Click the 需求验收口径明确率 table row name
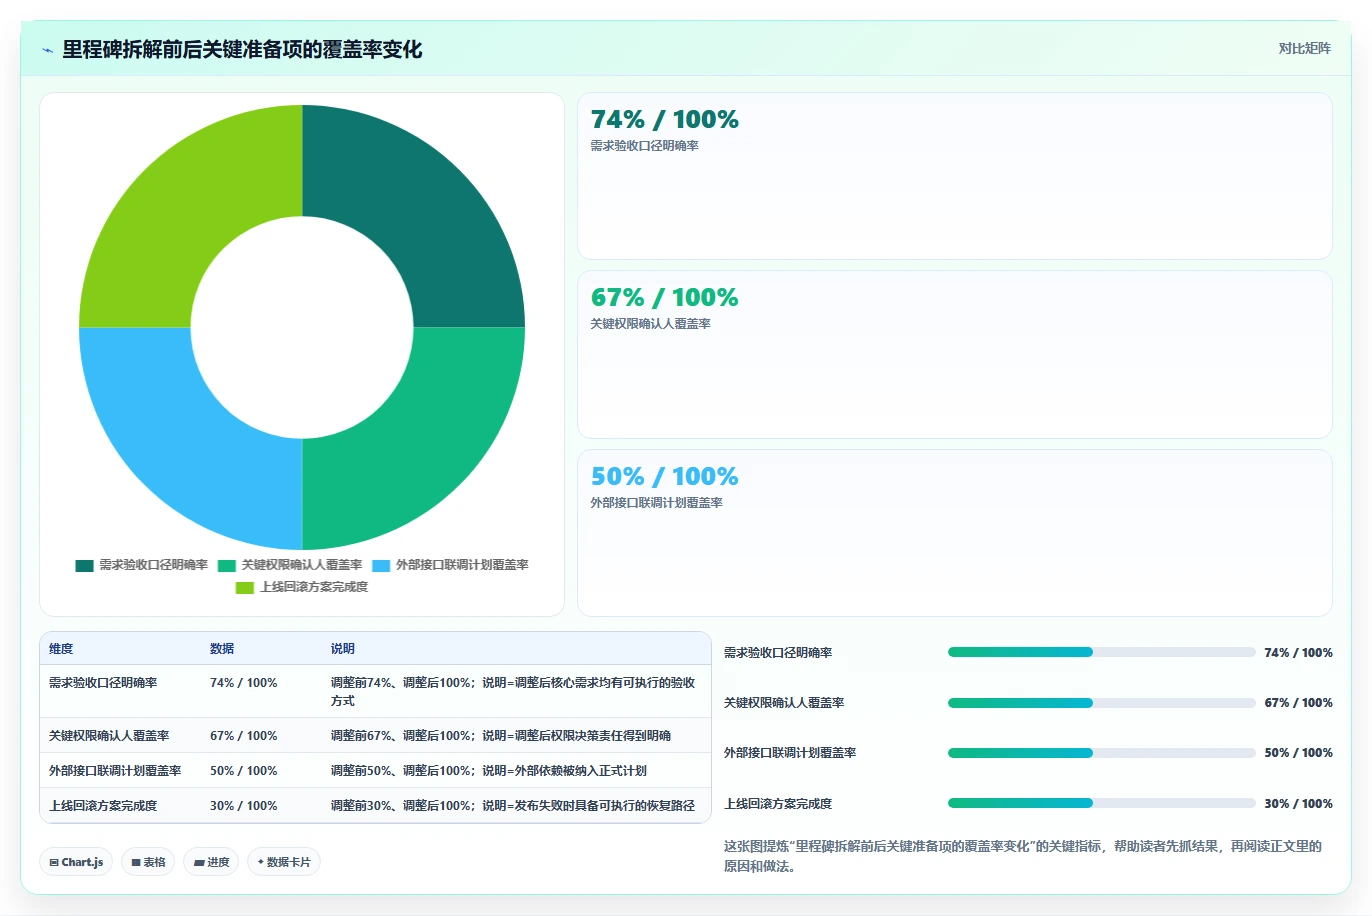Image resolution: width=1372 pixels, height=916 pixels. coord(103,683)
